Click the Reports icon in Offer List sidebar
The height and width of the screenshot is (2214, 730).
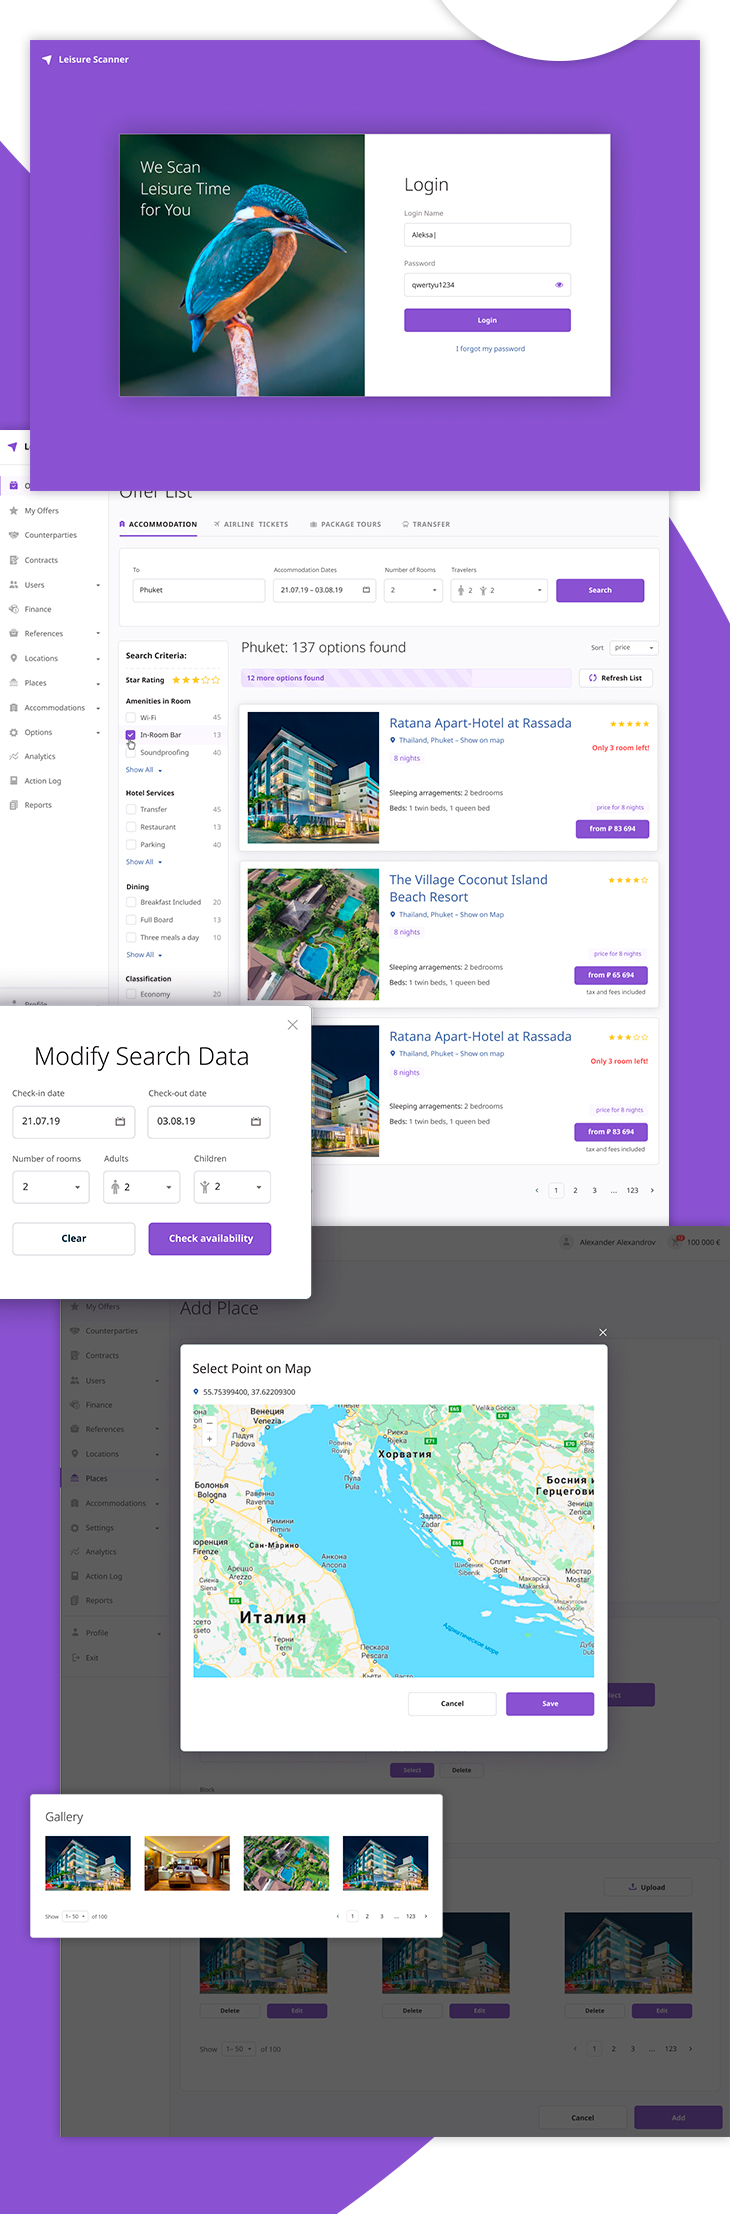13,805
